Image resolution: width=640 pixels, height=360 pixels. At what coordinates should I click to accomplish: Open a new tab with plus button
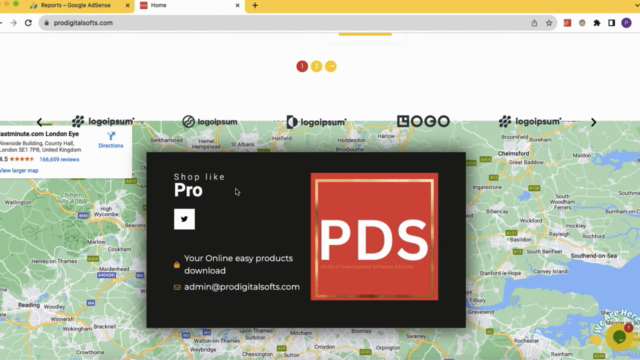(x=255, y=5)
